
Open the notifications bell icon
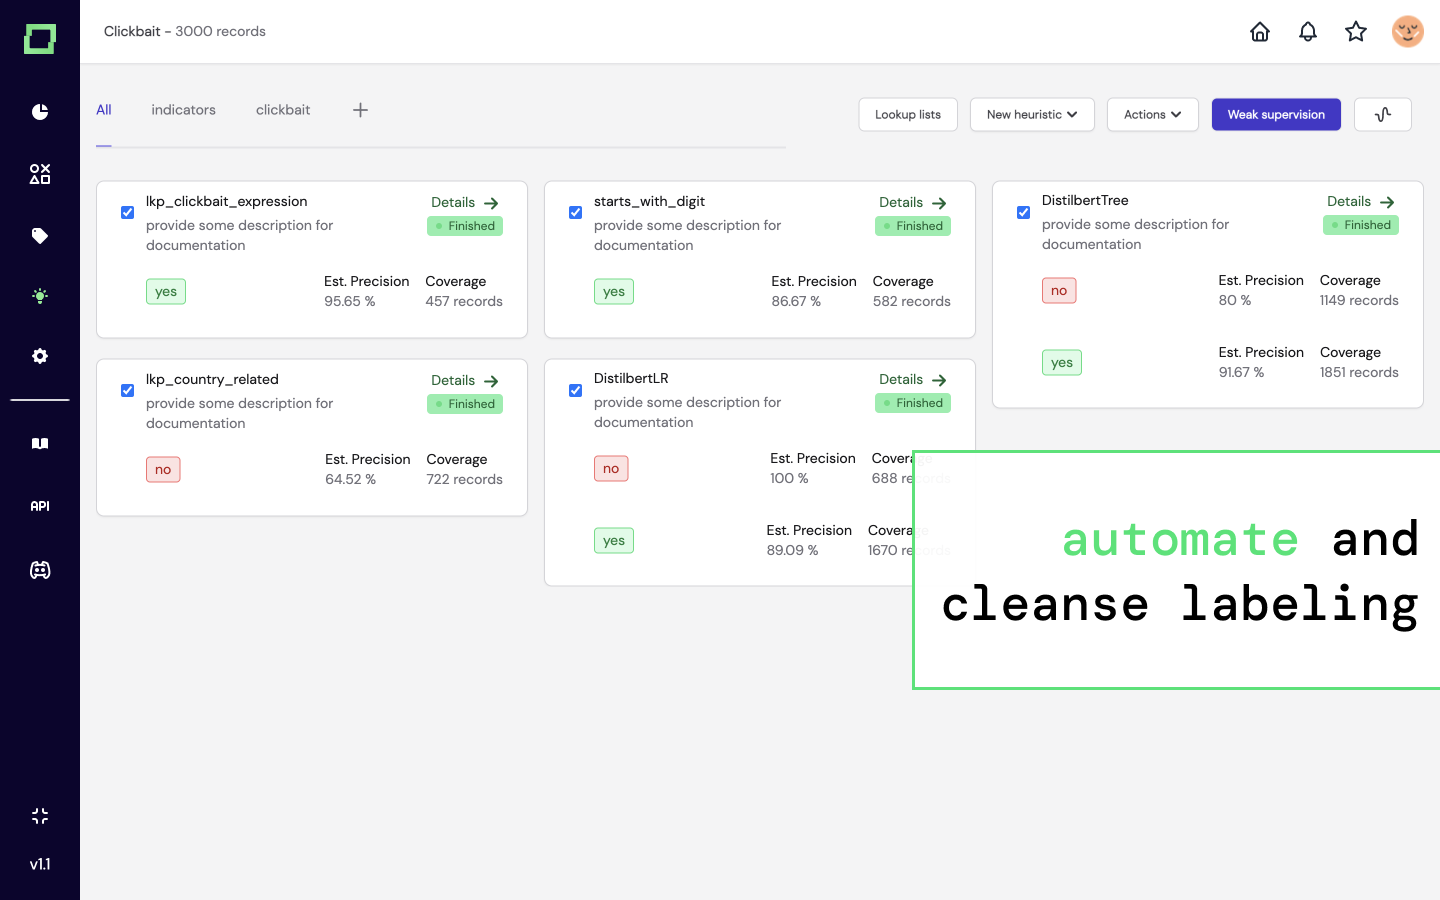click(1308, 32)
